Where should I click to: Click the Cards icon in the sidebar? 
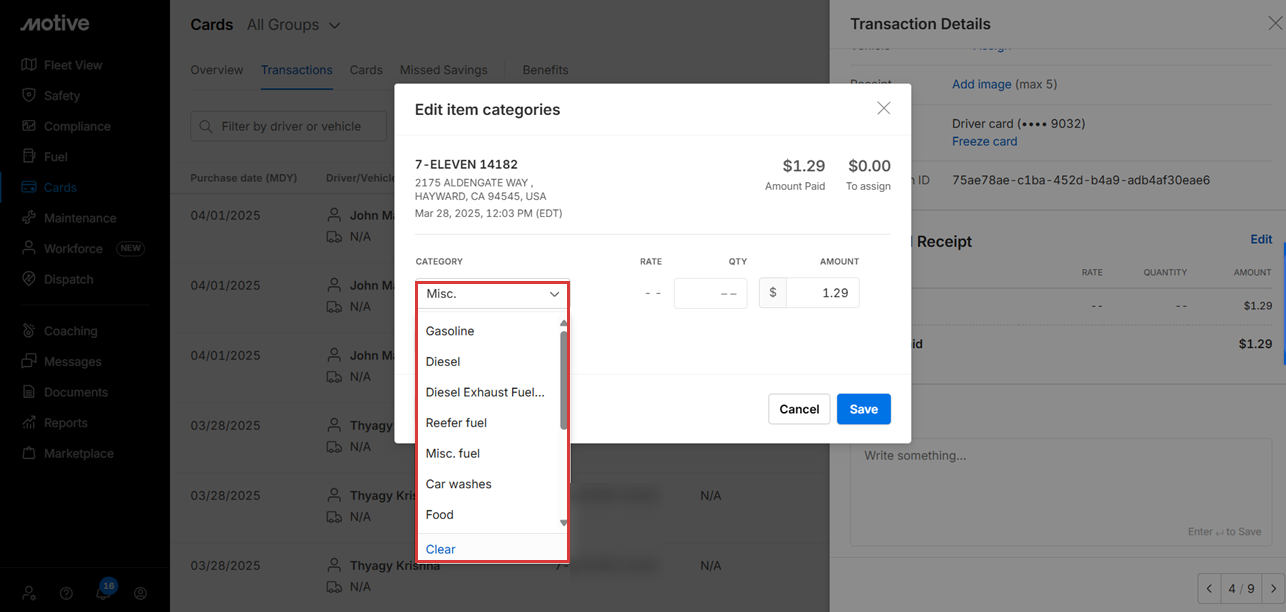[x=29, y=187]
